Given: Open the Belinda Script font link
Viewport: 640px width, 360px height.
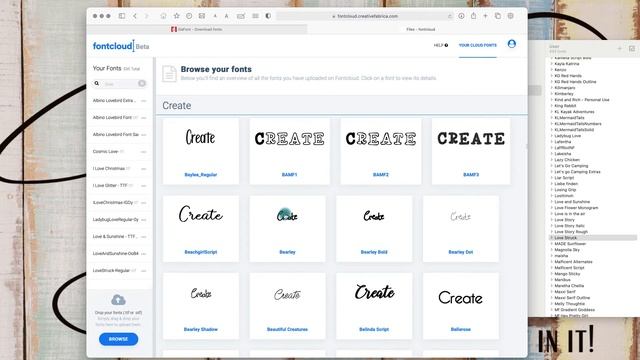Looking at the screenshot, I should point(374,329).
